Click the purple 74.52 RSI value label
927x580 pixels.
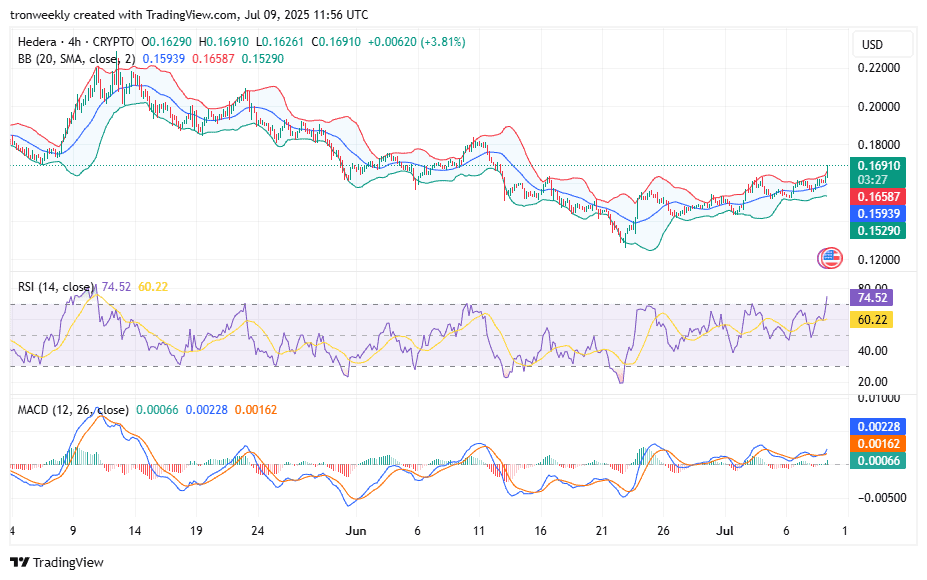point(871,297)
